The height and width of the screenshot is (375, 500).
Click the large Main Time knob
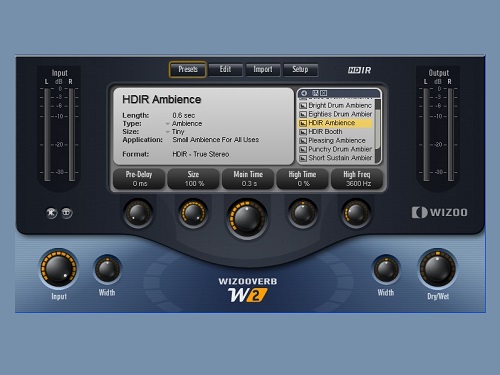tap(247, 218)
